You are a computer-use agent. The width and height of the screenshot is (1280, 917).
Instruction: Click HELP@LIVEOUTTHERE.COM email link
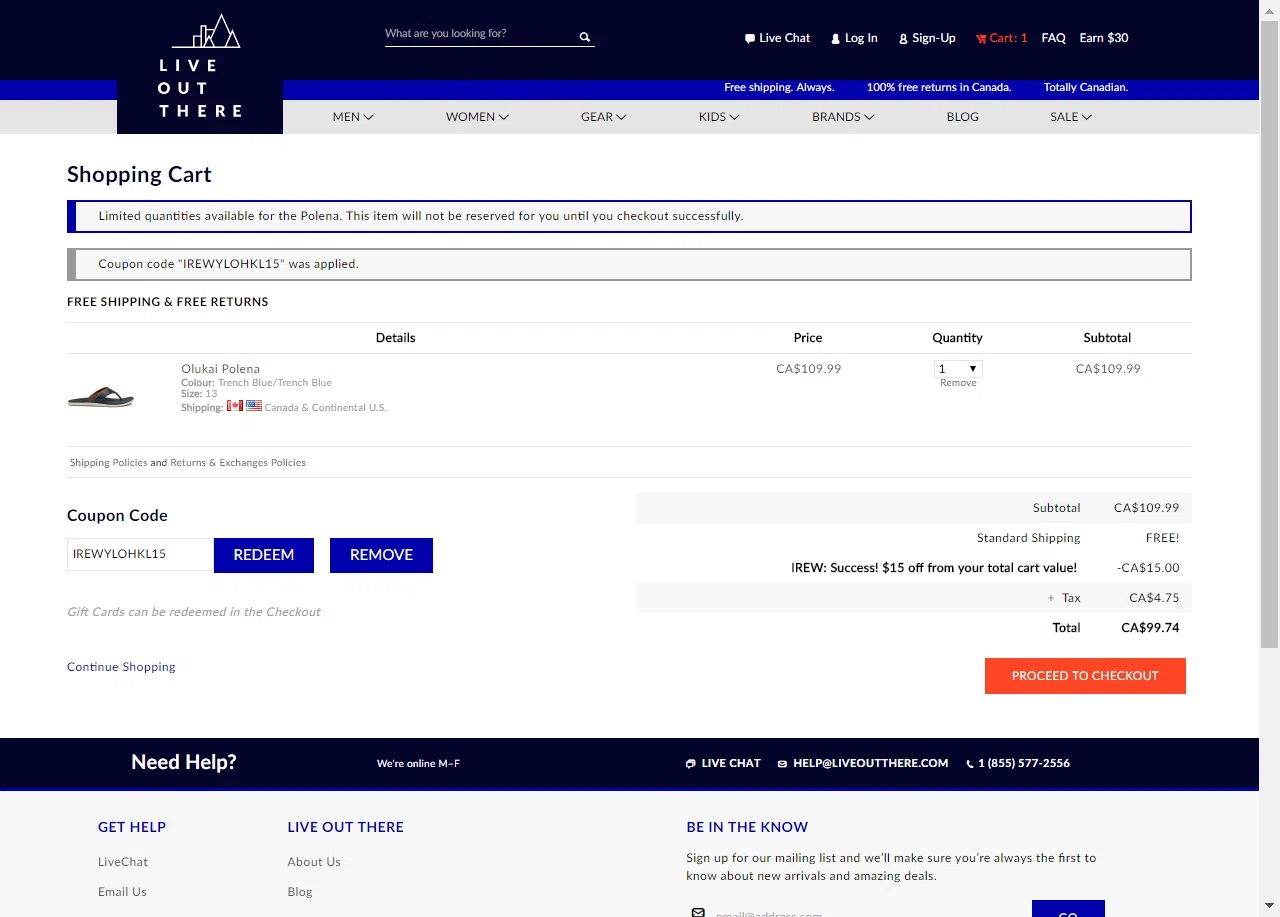point(870,763)
